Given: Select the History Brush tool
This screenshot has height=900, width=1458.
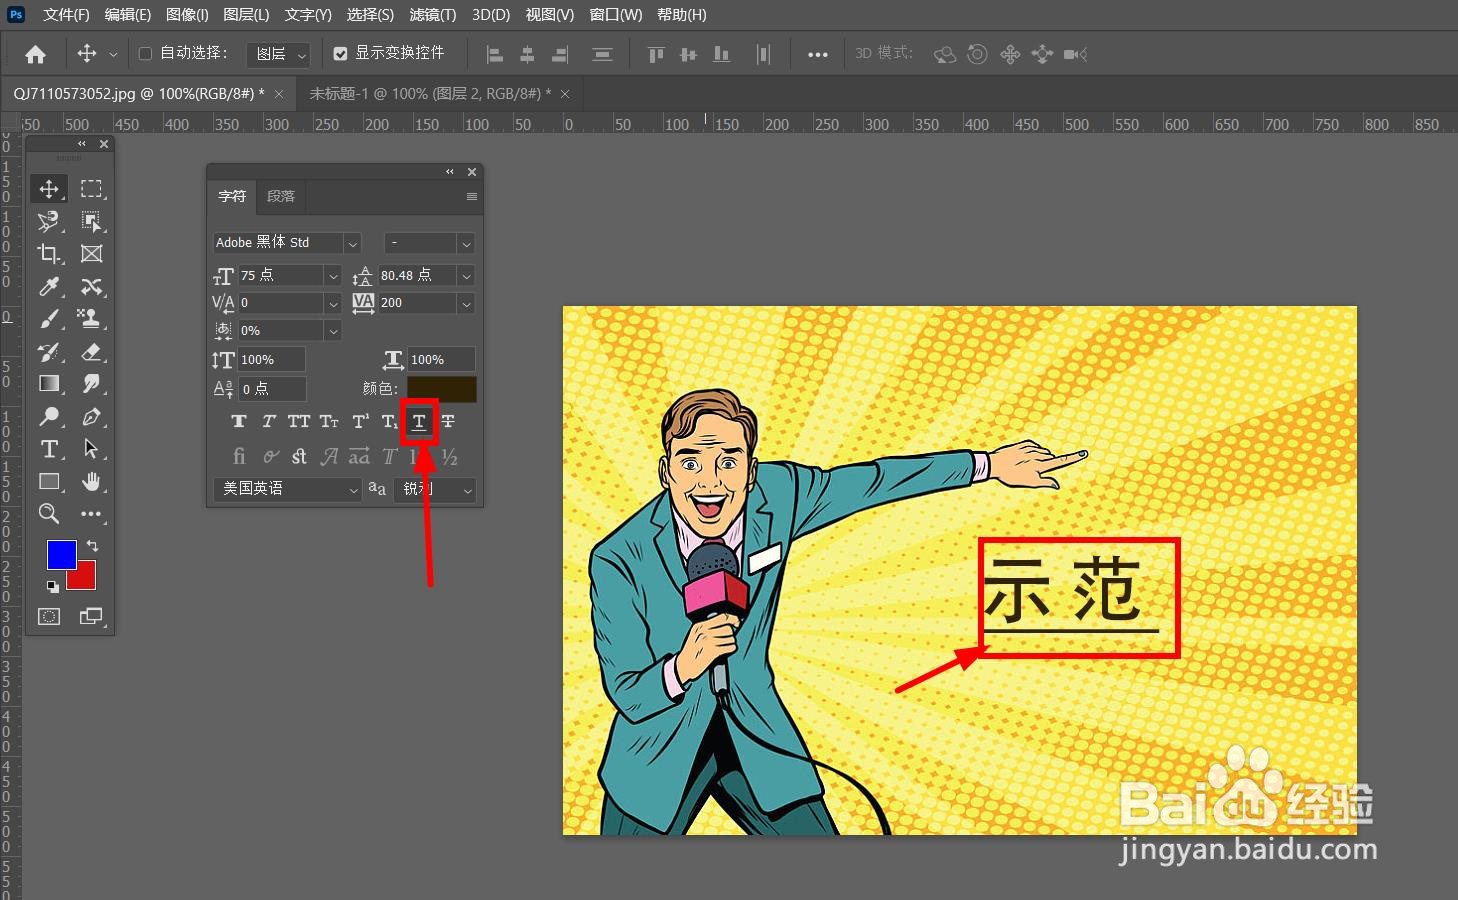Looking at the screenshot, I should point(48,352).
